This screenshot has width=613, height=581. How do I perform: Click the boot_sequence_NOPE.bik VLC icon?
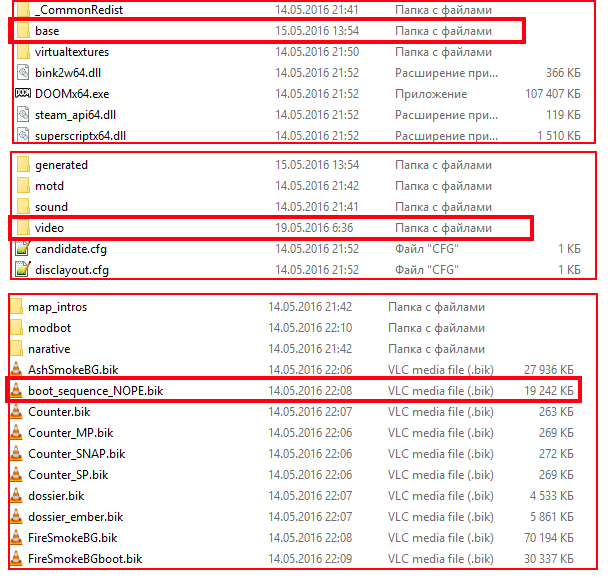point(16,390)
